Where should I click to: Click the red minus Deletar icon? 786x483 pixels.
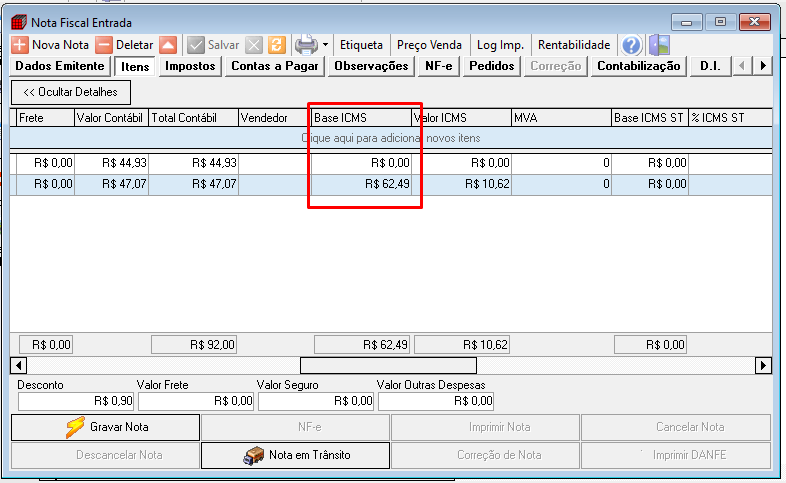[104, 45]
